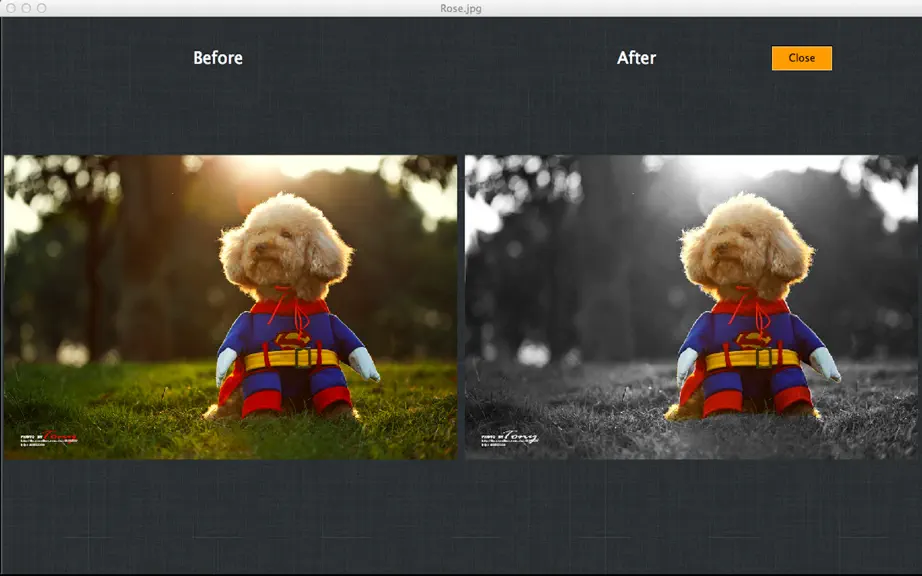Image resolution: width=922 pixels, height=576 pixels.
Task: Select the After color-splash photo
Action: (691, 307)
